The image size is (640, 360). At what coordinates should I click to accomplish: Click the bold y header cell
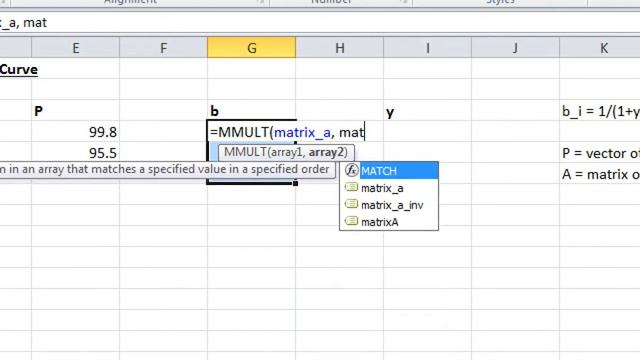427,111
